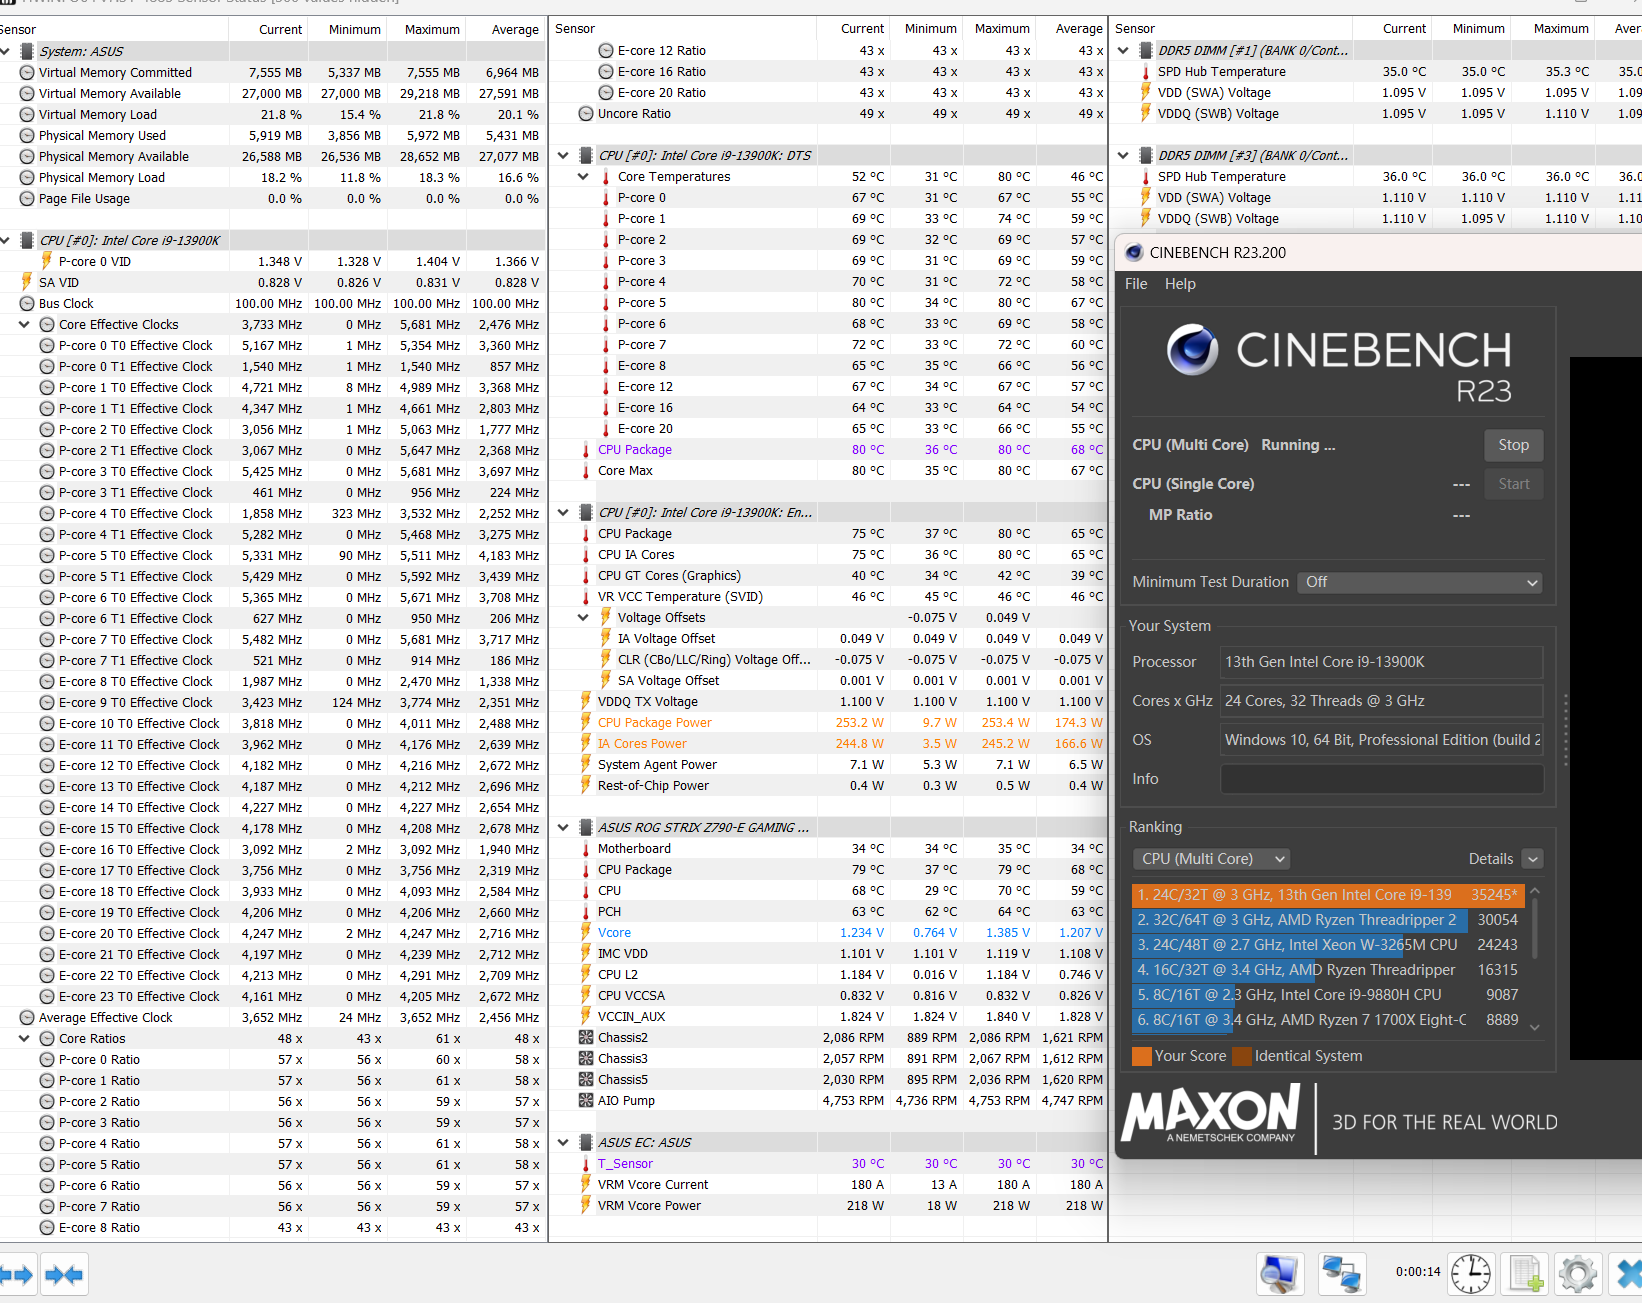The image size is (1642, 1303).
Task: Toggle the ranking Details chevron button
Action: pos(1532,859)
